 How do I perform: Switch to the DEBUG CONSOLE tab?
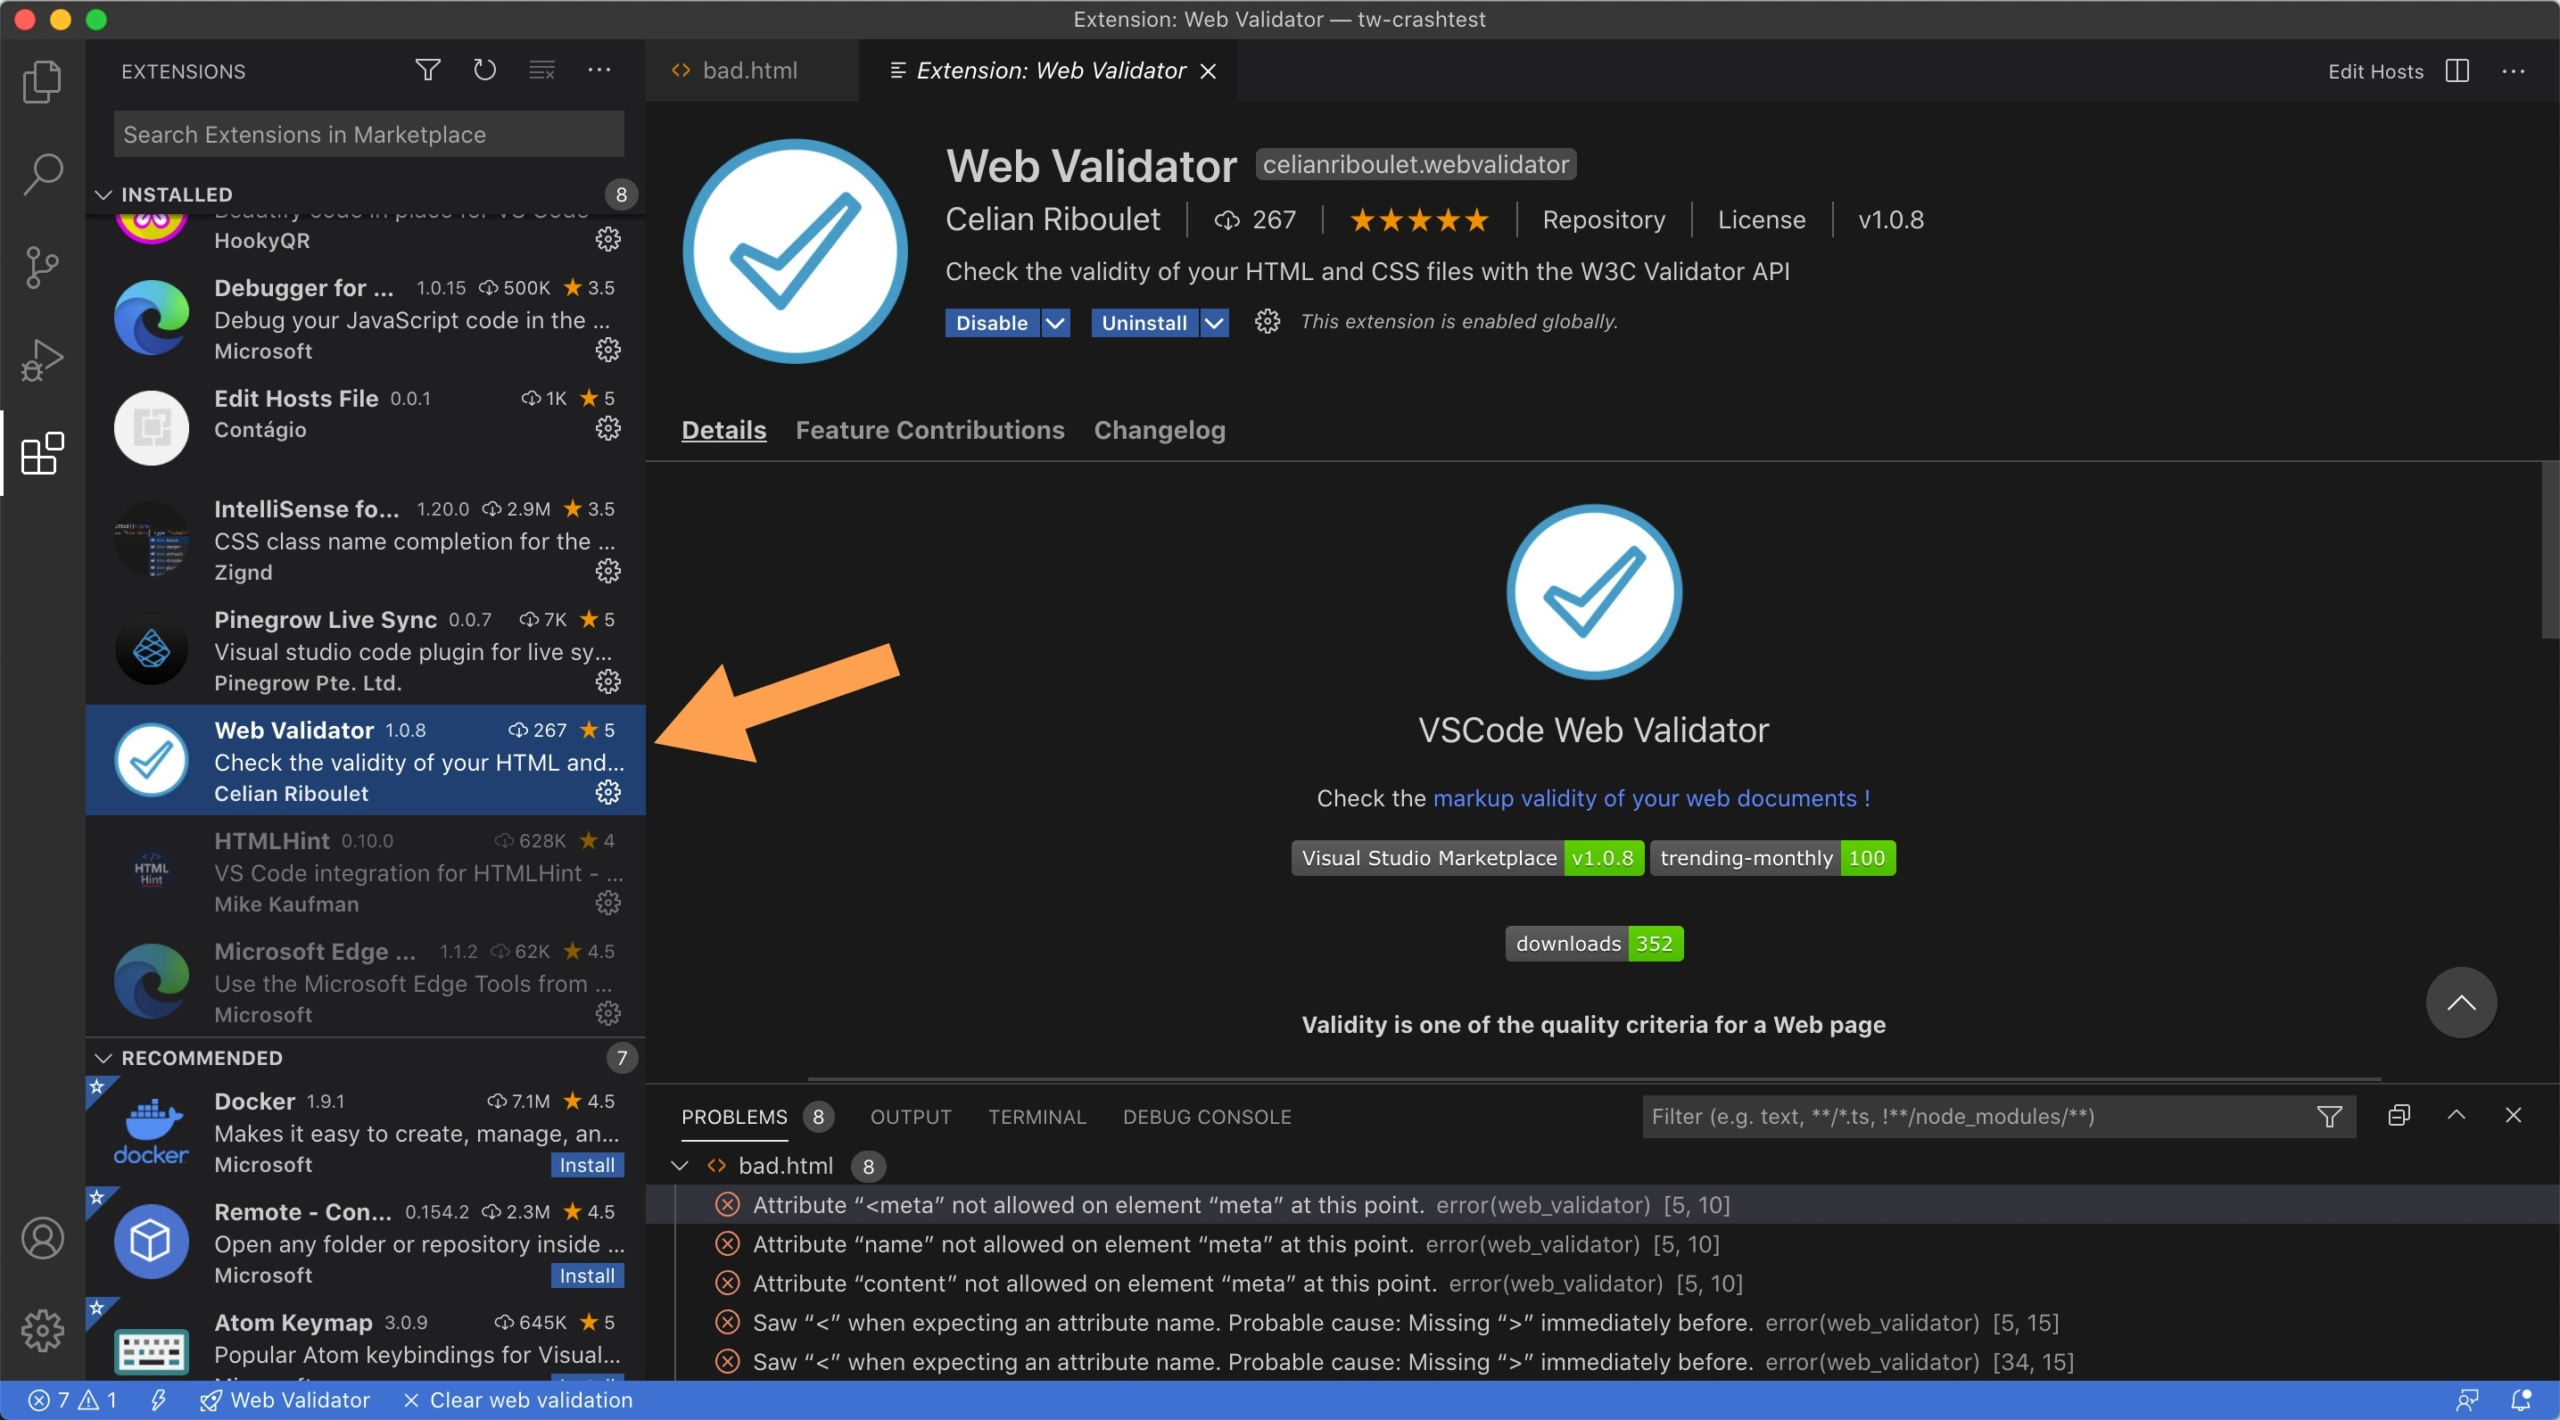tap(1207, 1117)
